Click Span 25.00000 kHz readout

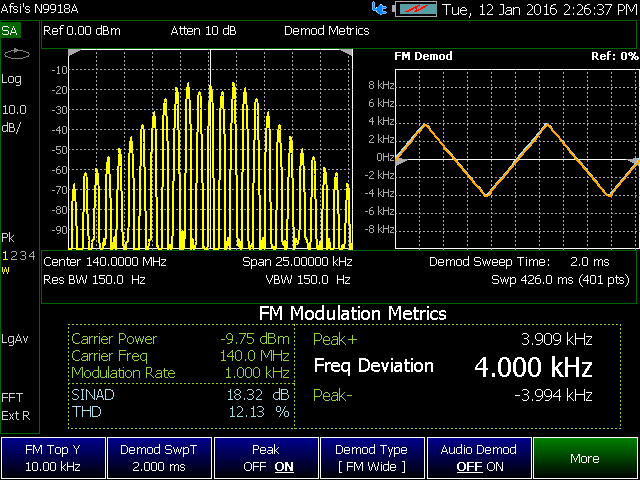(x=297, y=262)
